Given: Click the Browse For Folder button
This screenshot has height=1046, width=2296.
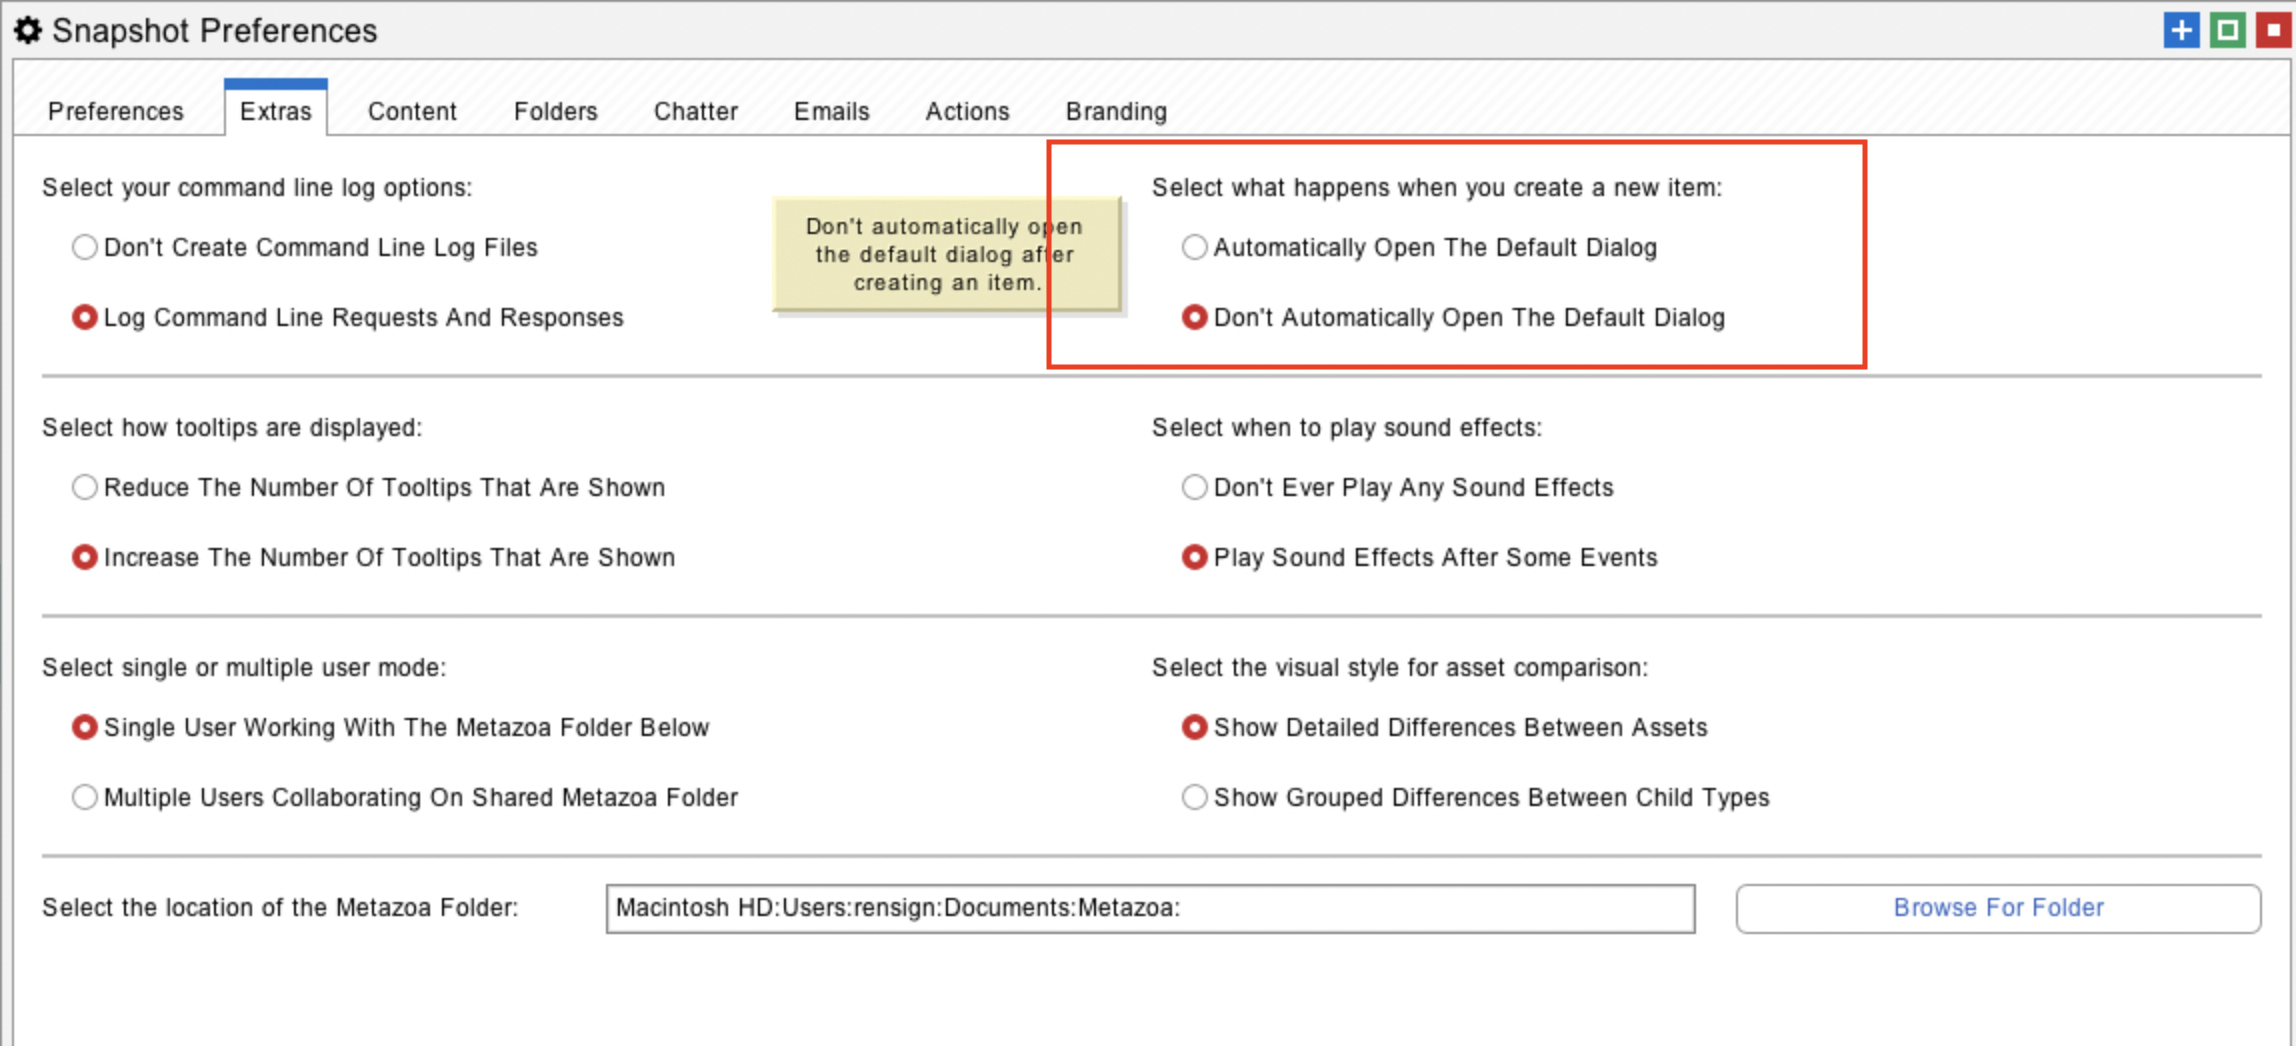Looking at the screenshot, I should (1997, 908).
